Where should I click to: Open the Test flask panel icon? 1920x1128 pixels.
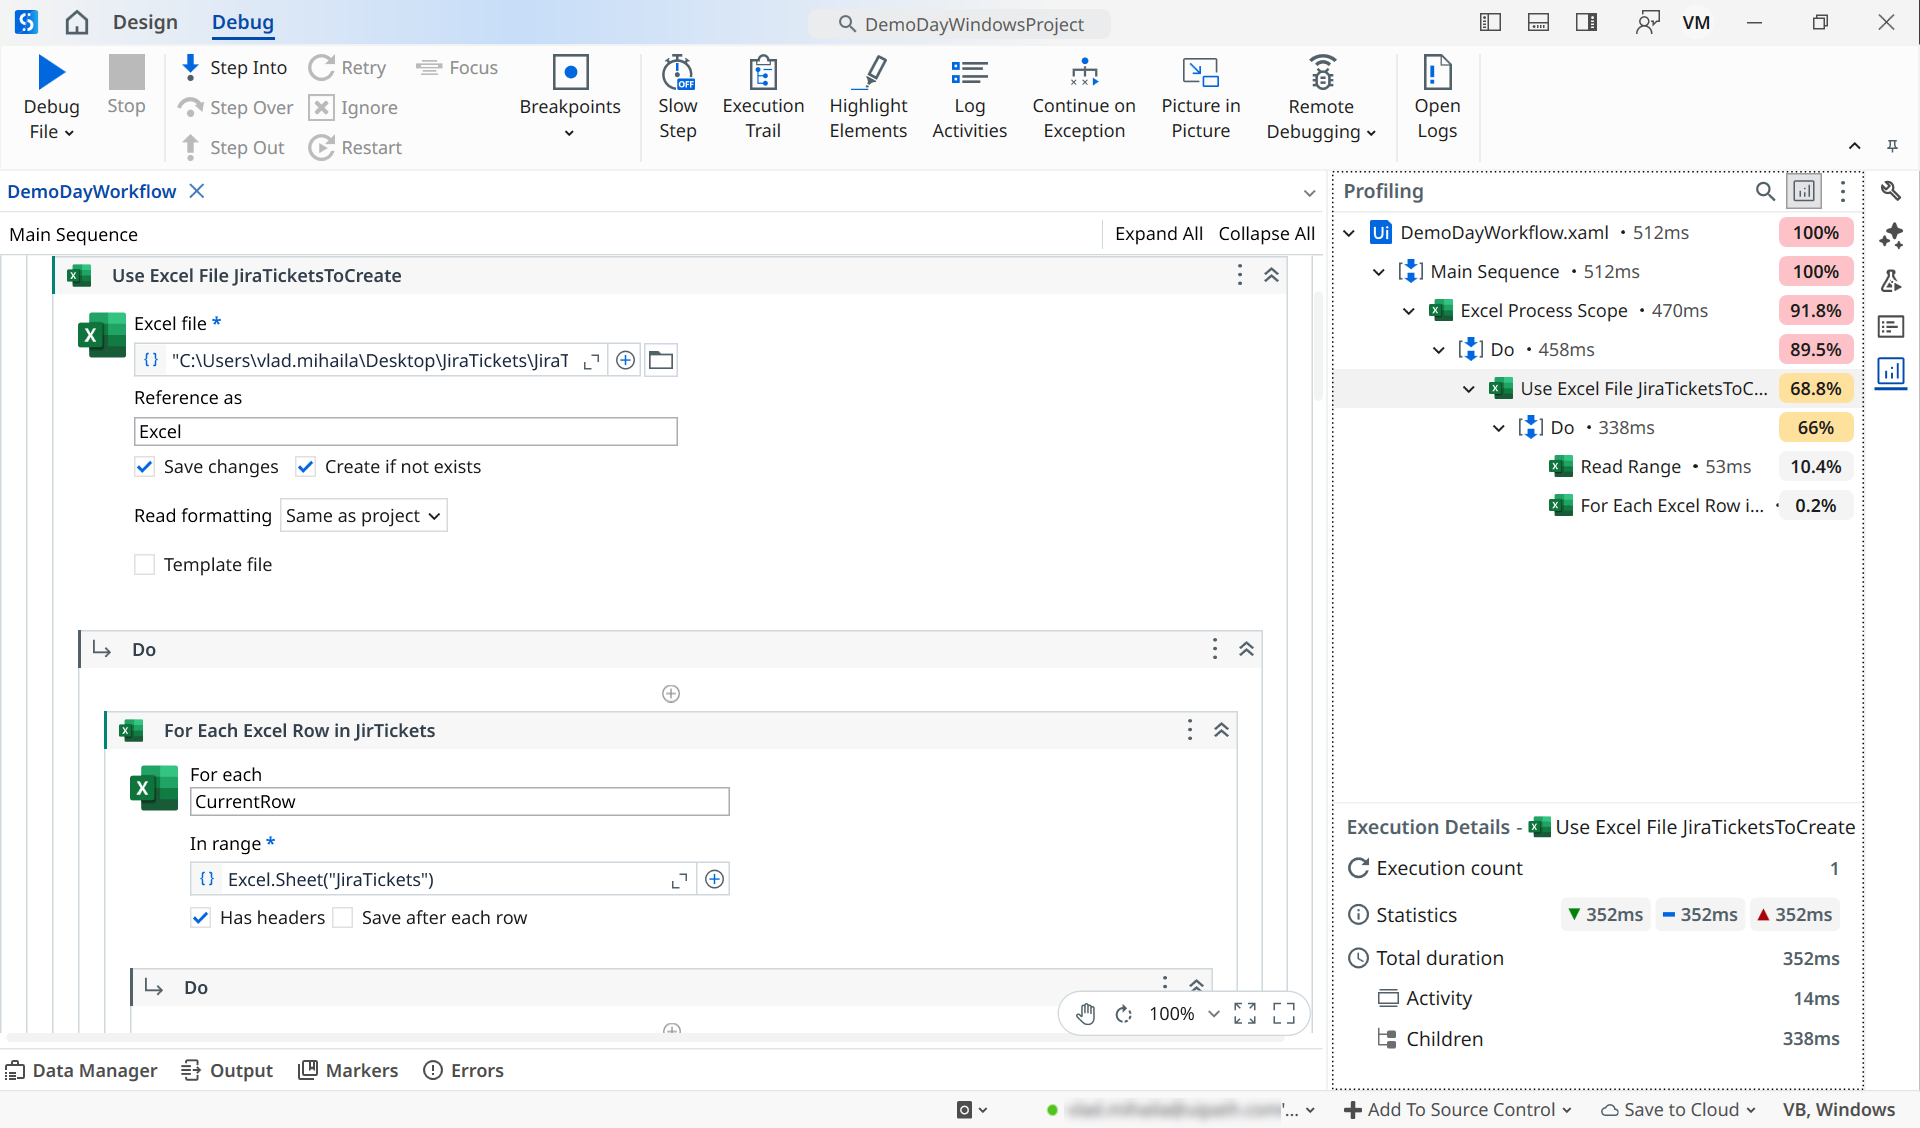point(1891,281)
